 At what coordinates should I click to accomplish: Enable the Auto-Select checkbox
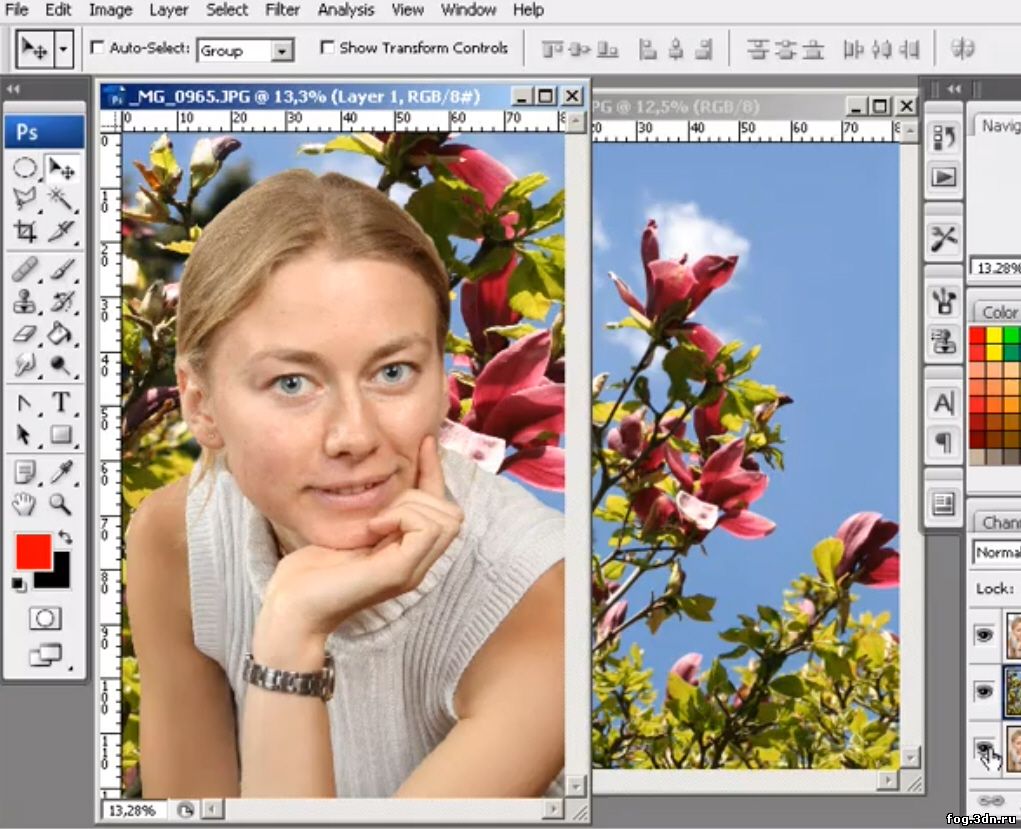[x=97, y=48]
